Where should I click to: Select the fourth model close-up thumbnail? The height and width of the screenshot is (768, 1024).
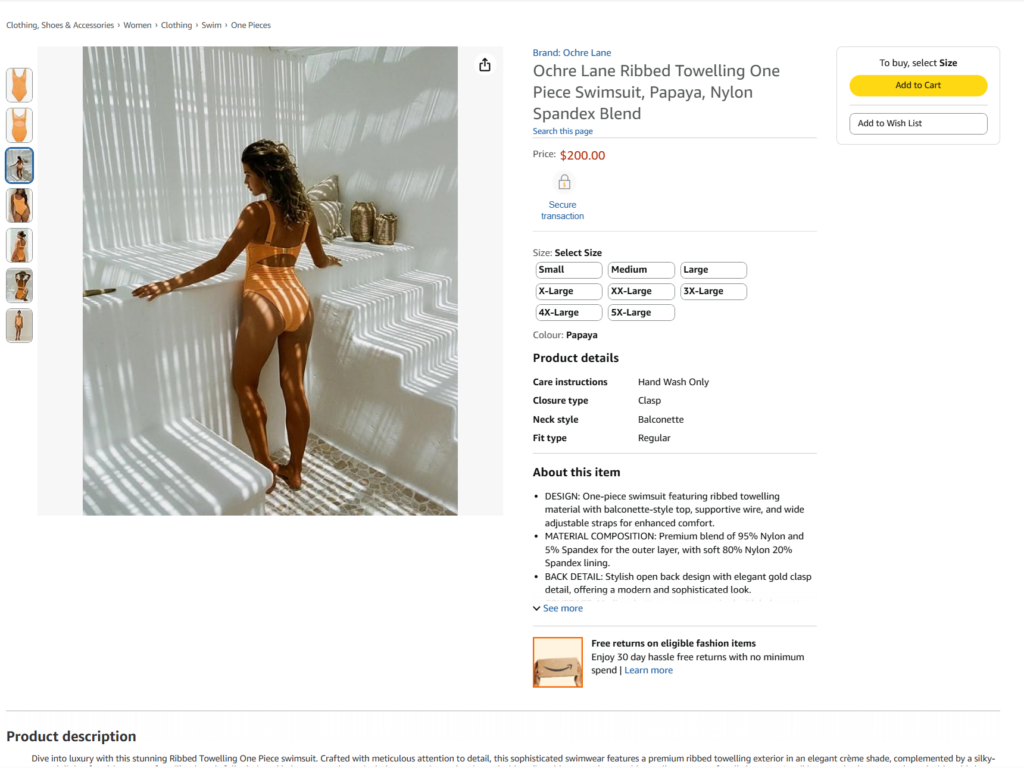click(x=20, y=206)
